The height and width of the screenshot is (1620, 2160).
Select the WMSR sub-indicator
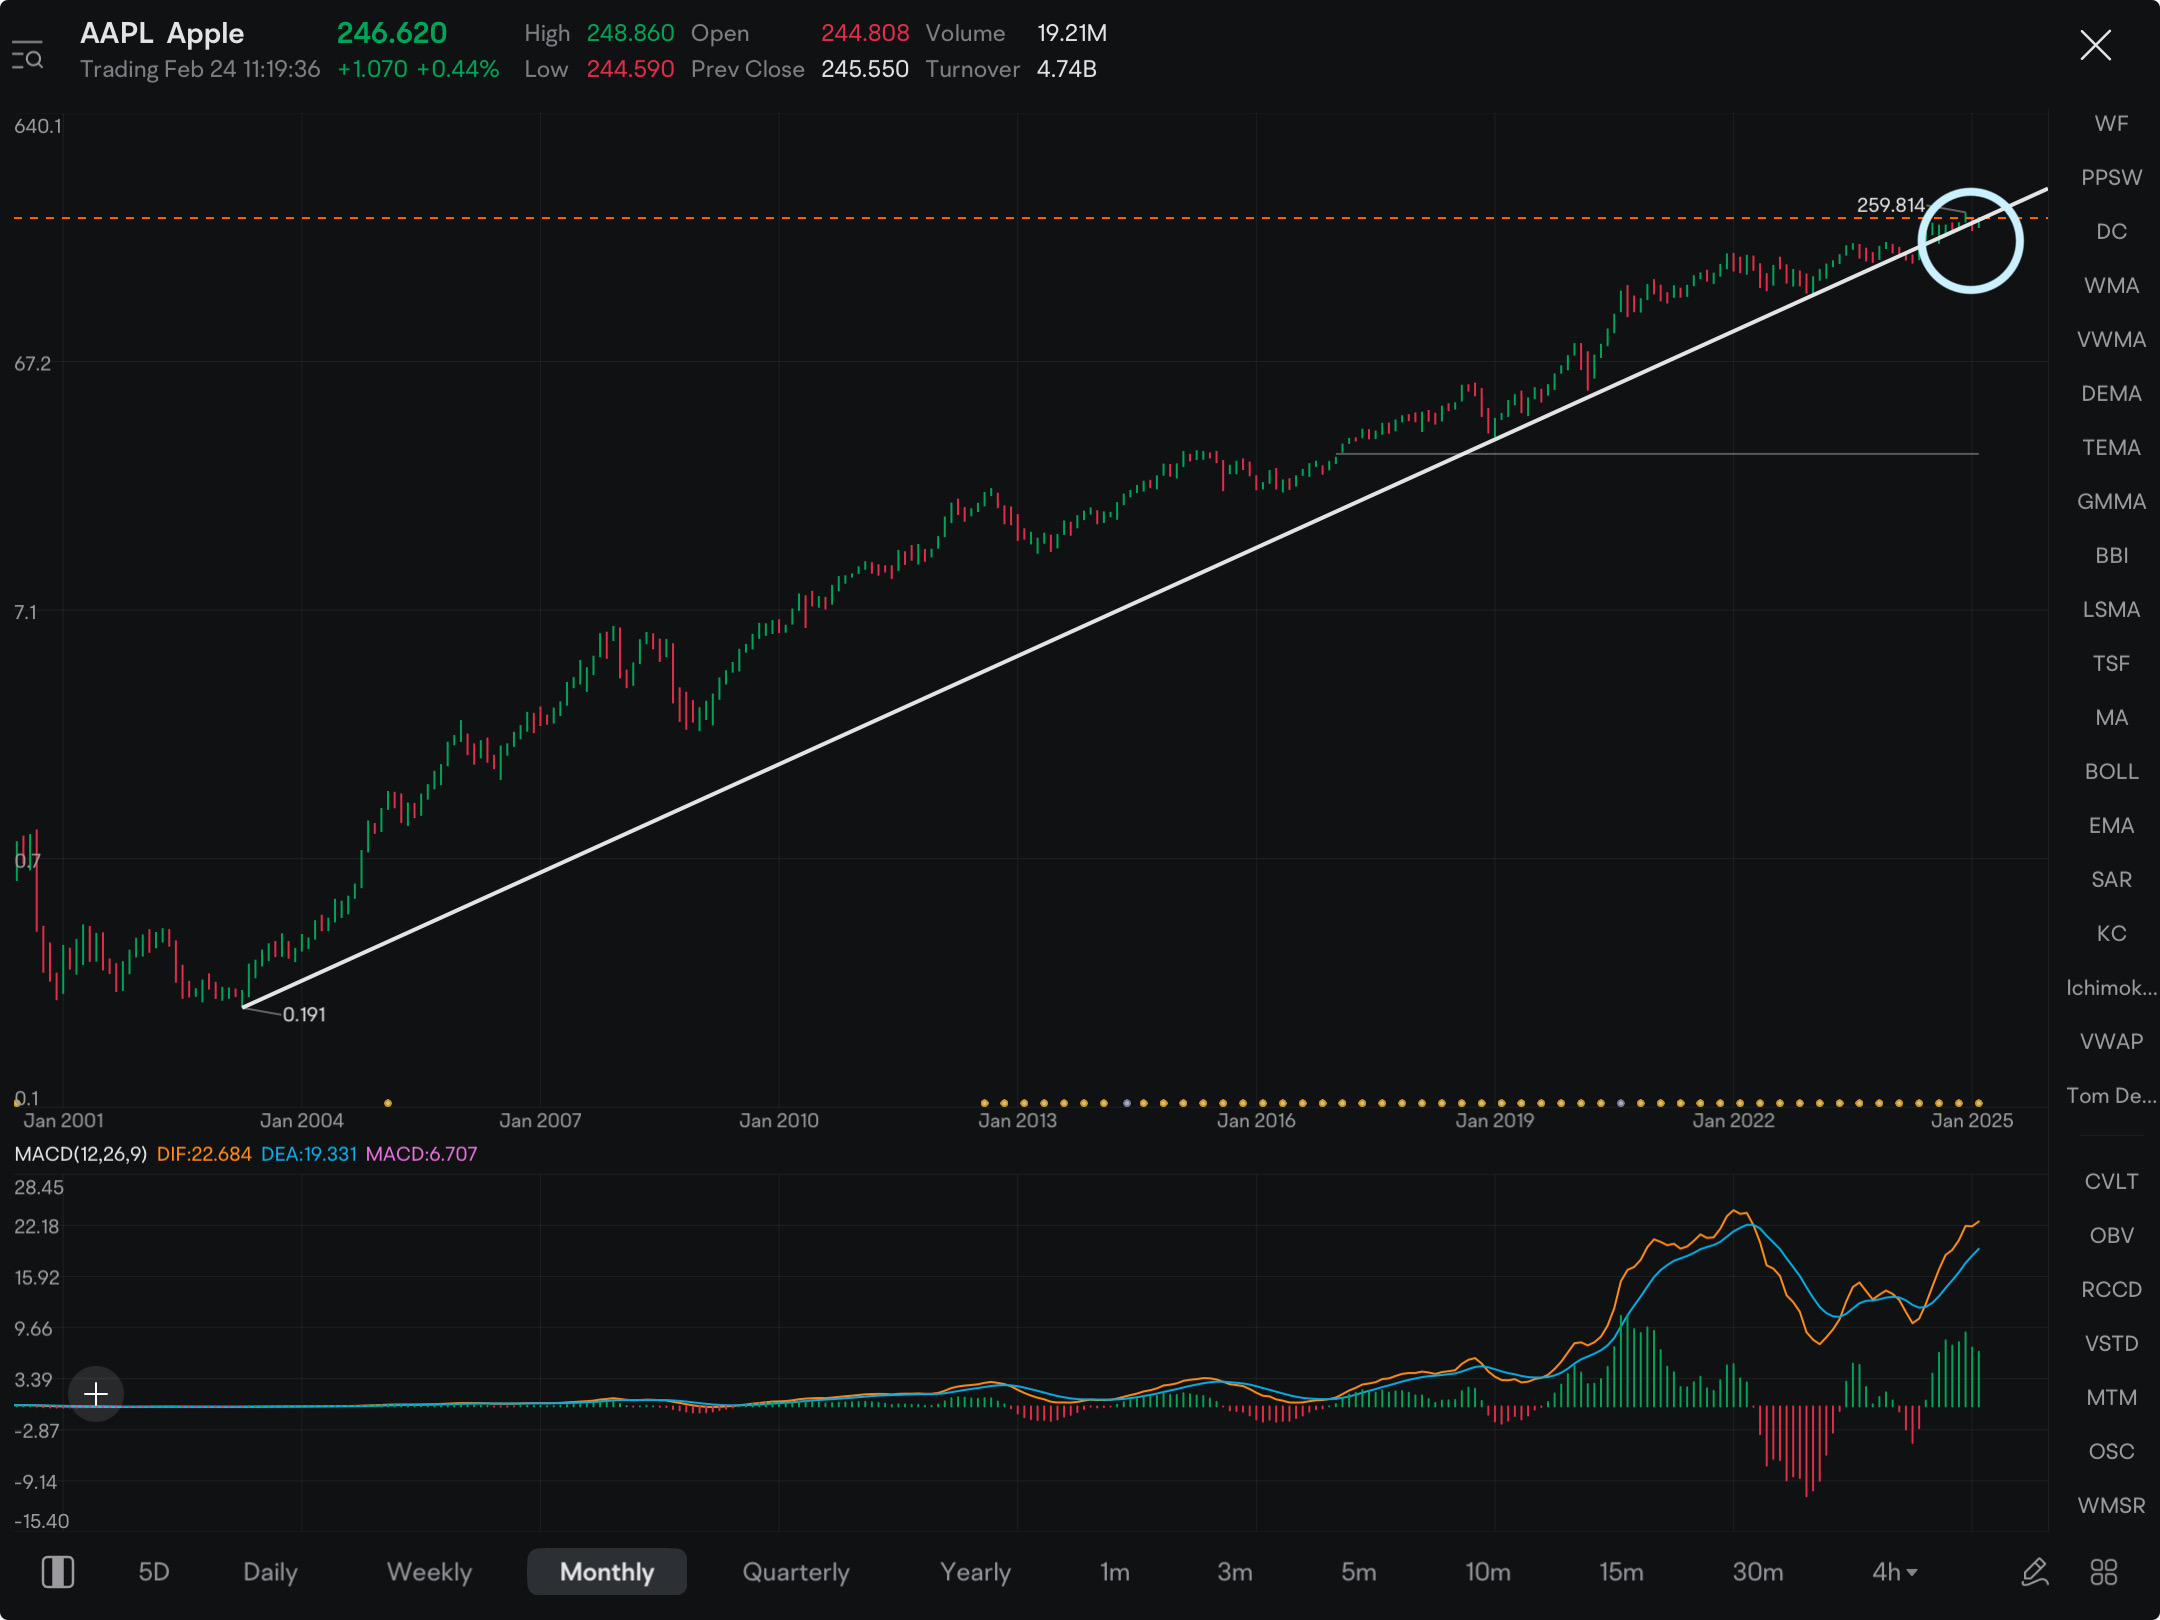click(x=2111, y=1505)
